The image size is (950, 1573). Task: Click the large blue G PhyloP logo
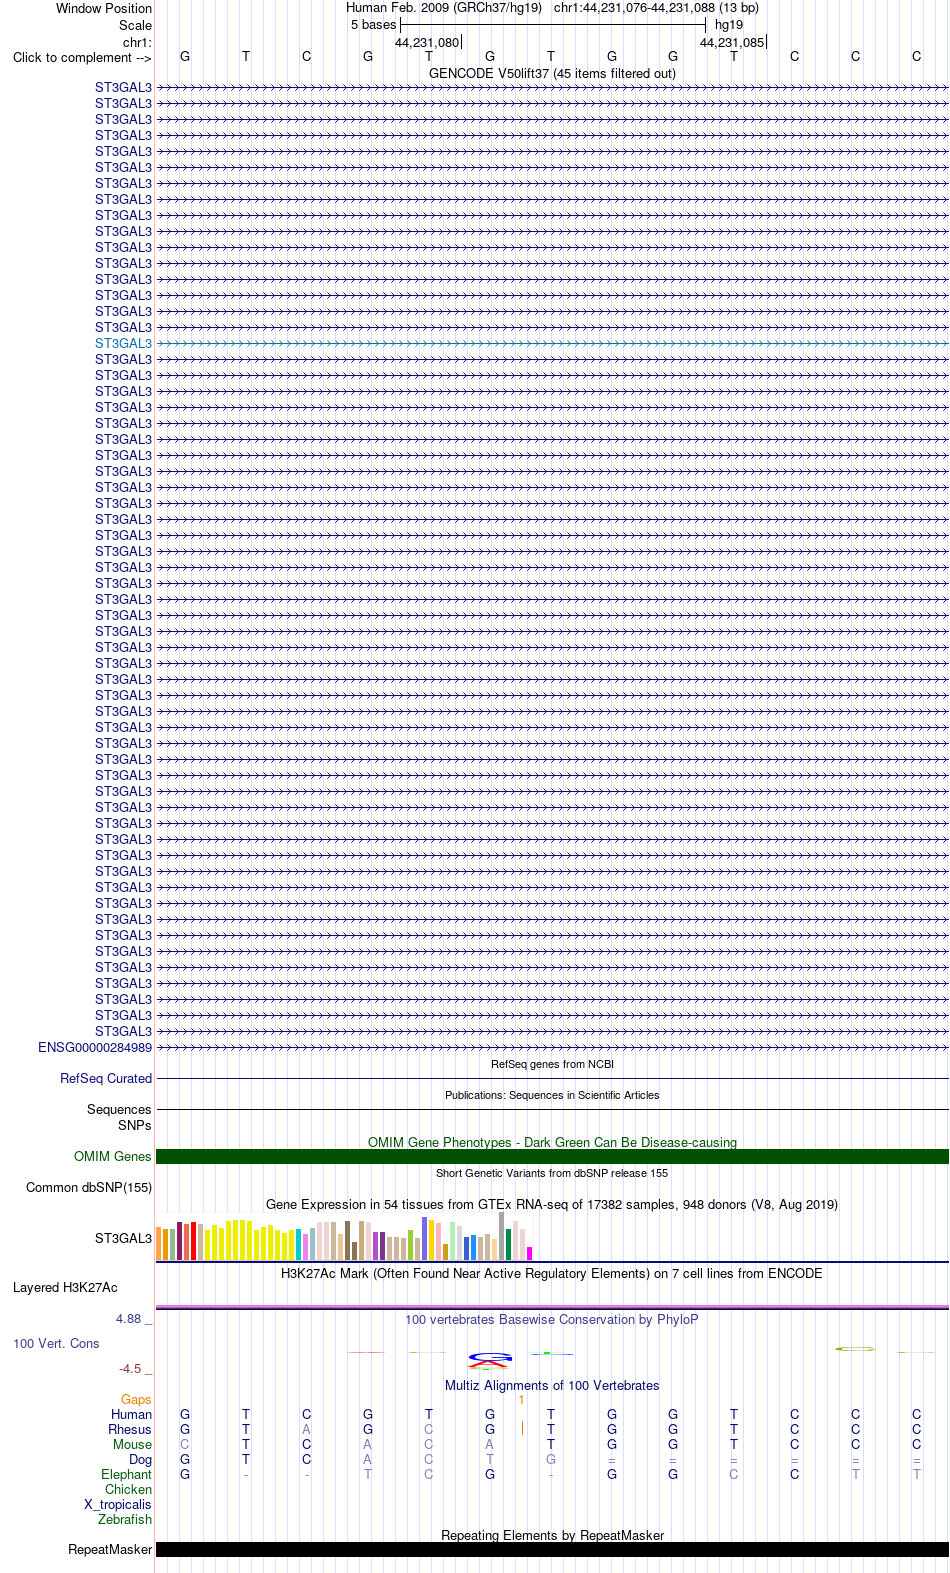coord(490,1357)
